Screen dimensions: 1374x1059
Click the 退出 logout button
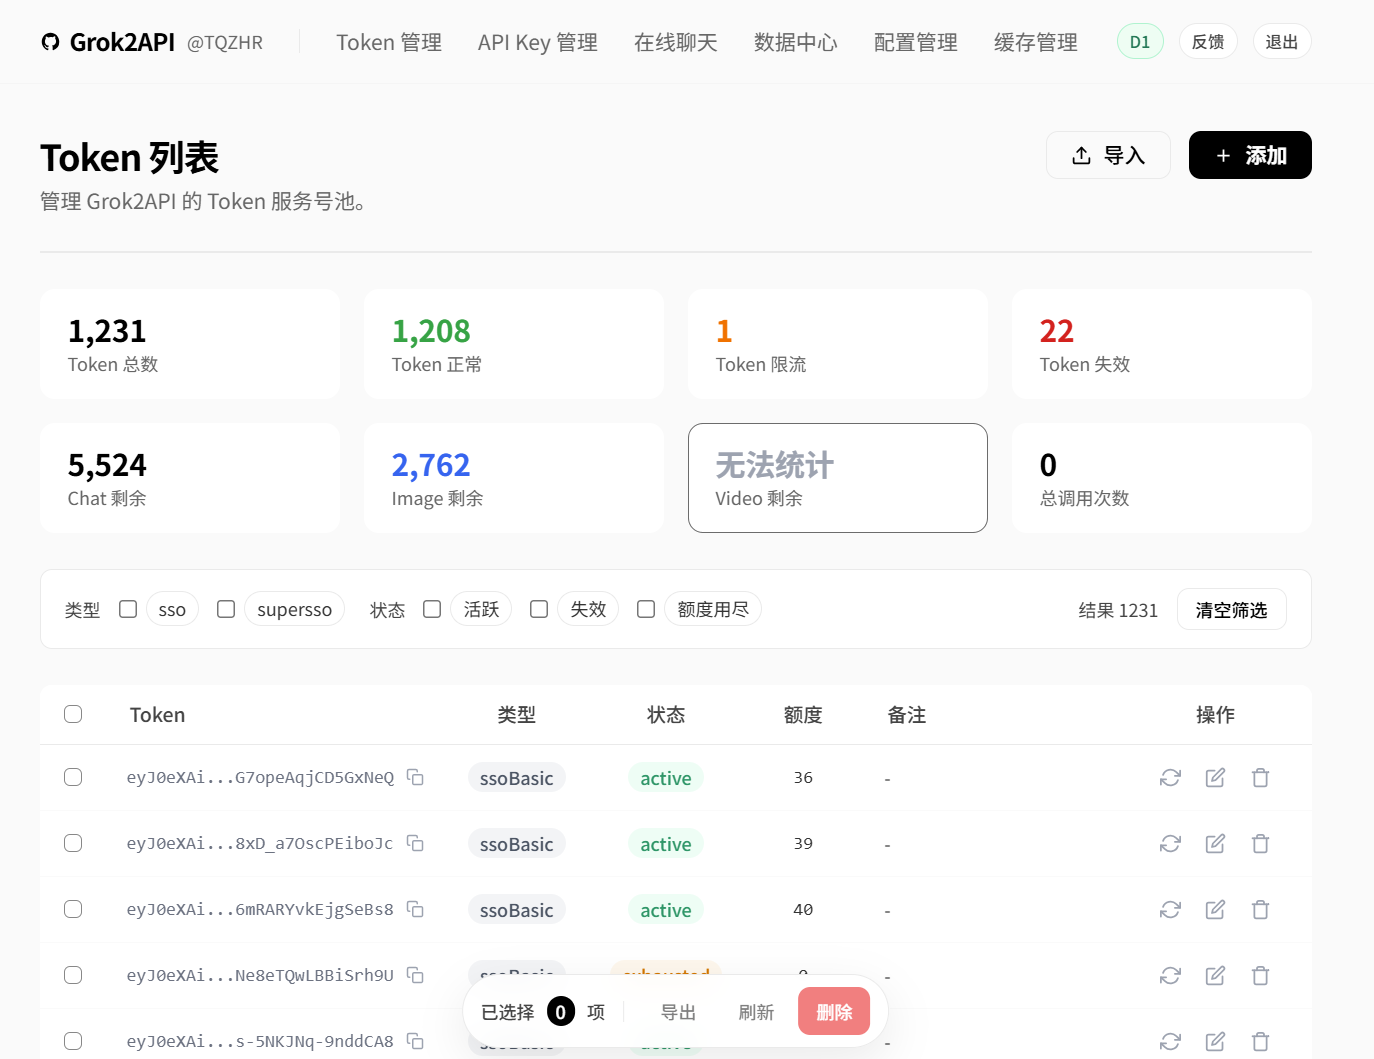click(x=1282, y=42)
